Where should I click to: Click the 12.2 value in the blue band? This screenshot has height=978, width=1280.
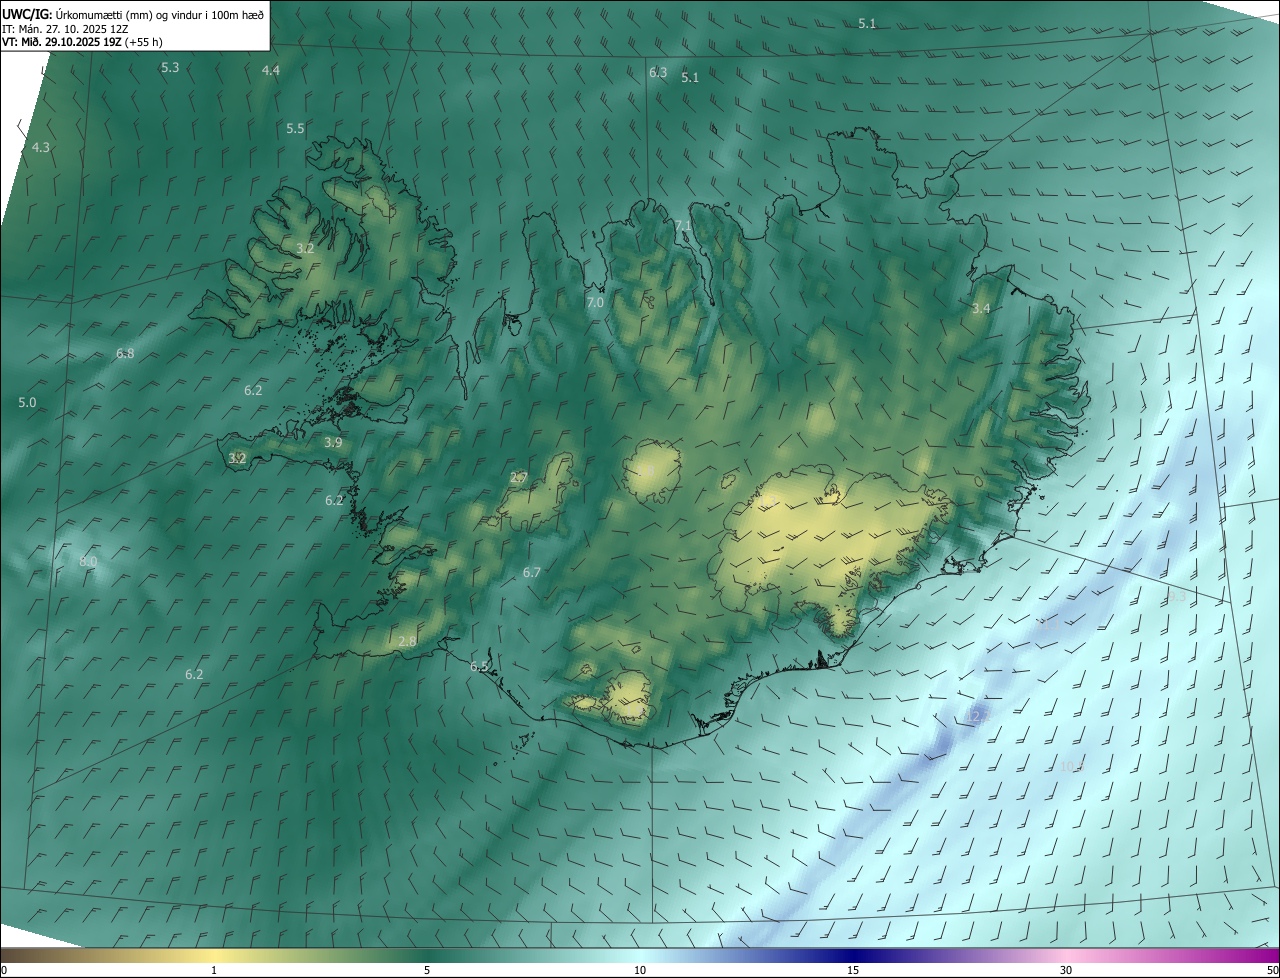[977, 716]
